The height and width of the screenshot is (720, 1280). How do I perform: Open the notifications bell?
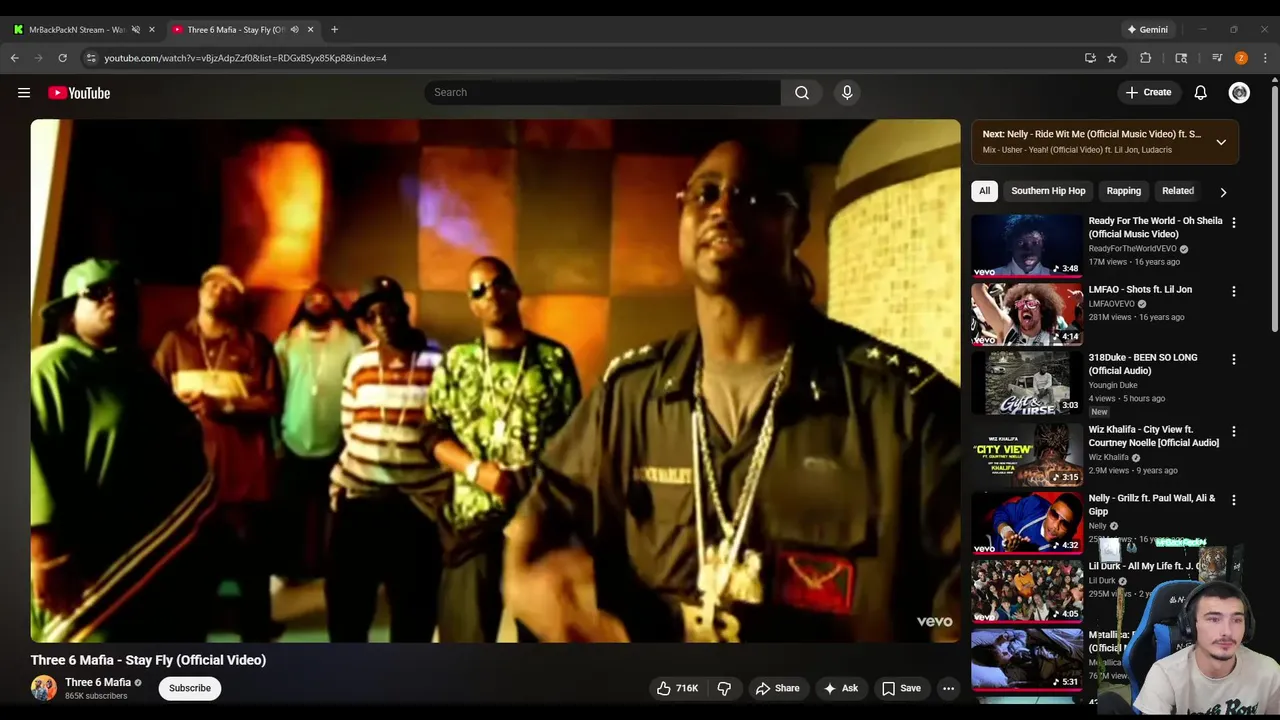(1200, 93)
